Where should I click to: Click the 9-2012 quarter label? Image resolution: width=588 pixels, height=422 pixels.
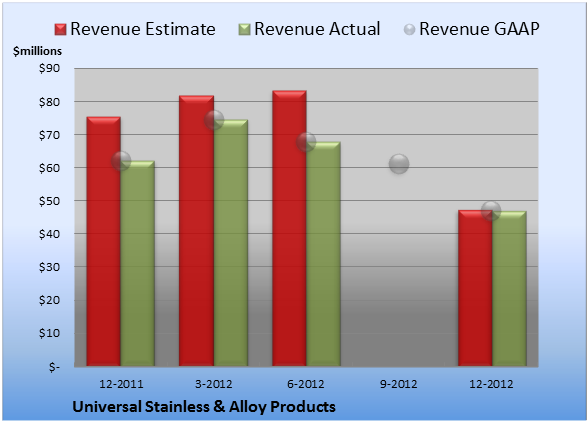pos(399,384)
